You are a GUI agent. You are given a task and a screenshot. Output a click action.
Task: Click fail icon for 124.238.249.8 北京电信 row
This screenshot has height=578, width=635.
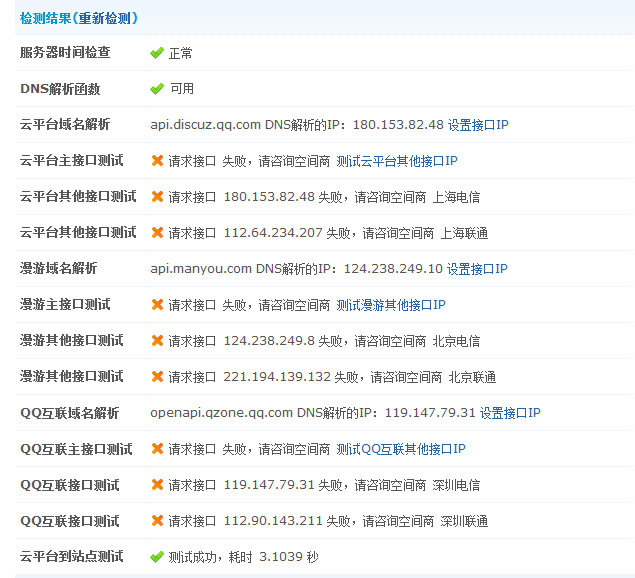click(157, 341)
